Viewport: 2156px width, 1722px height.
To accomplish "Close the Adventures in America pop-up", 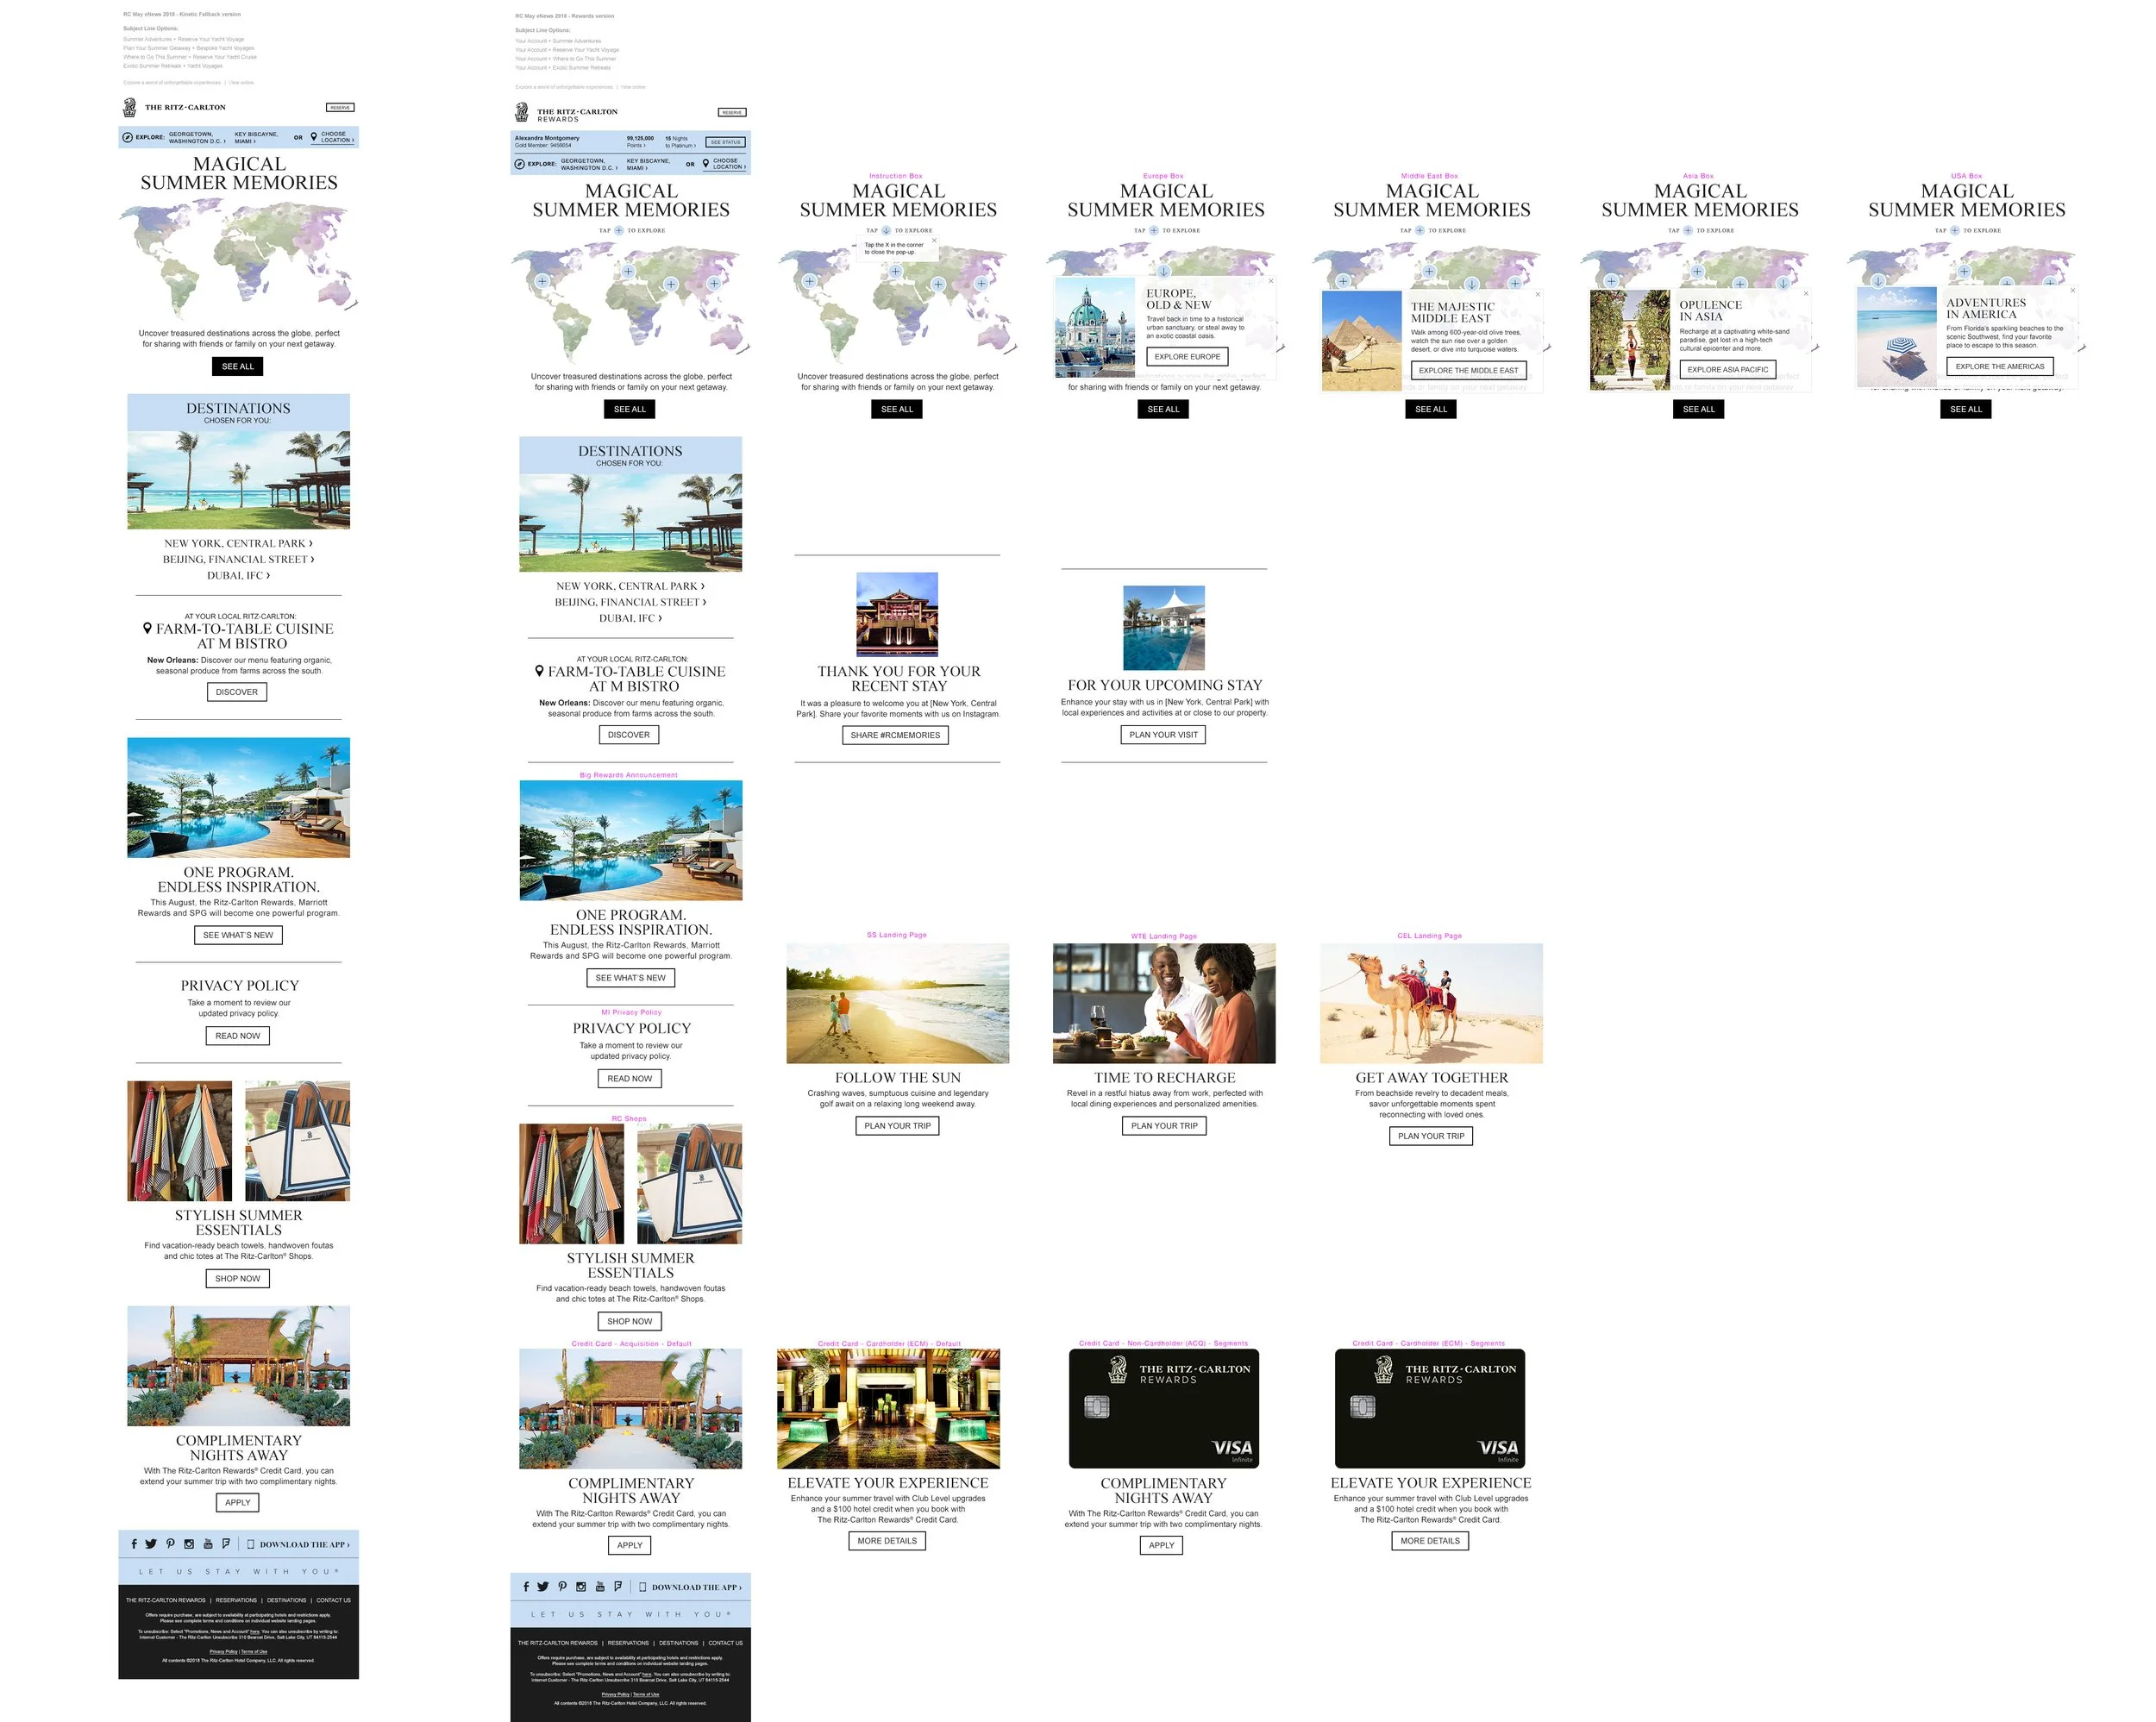I will 2073,290.
